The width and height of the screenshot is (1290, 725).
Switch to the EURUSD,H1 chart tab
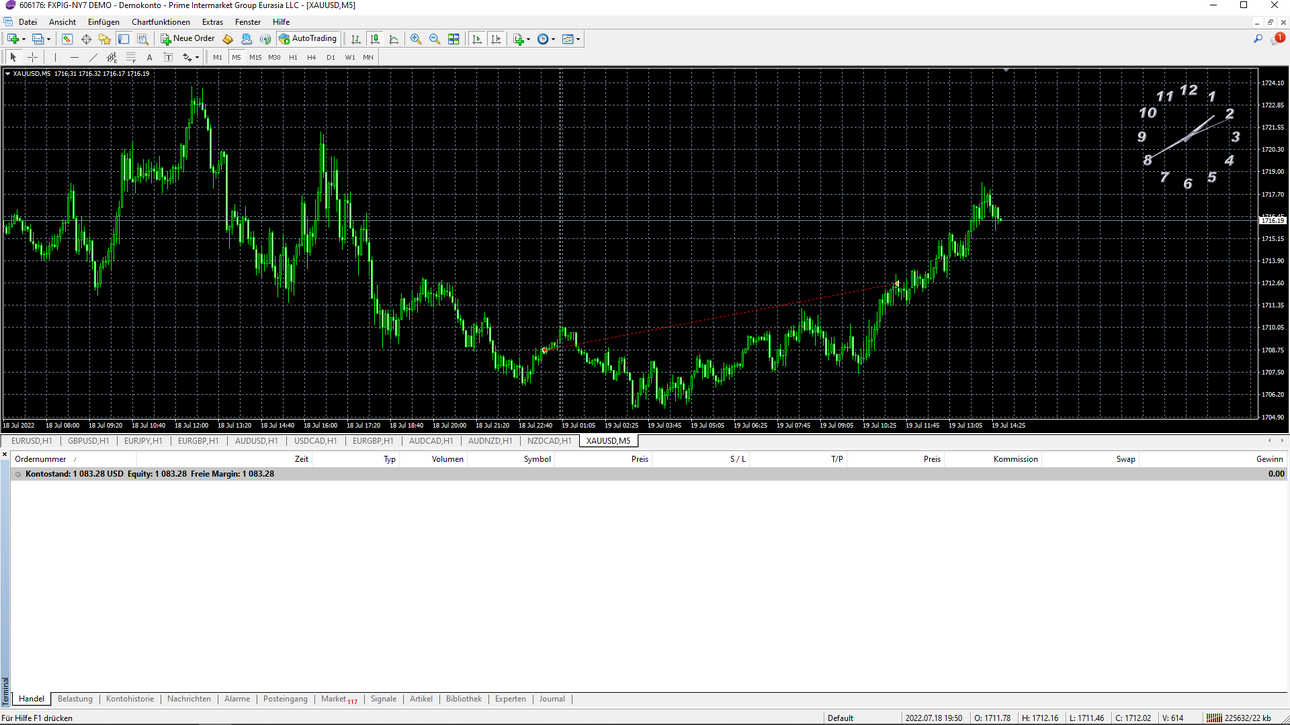point(31,441)
